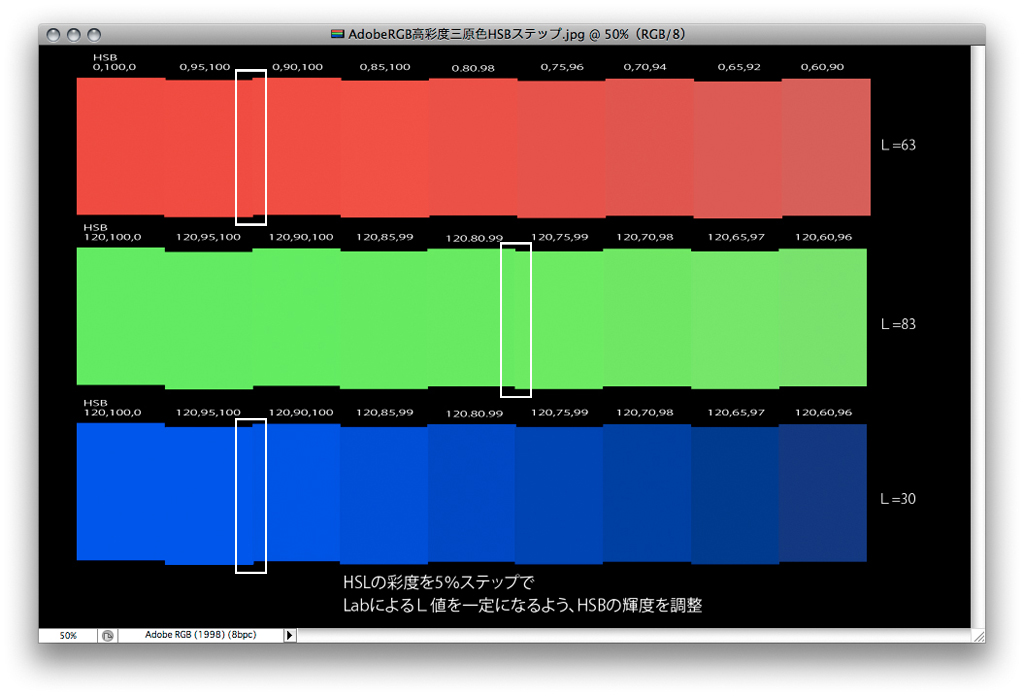
Task: Close the document window with red button
Action: coord(54,35)
